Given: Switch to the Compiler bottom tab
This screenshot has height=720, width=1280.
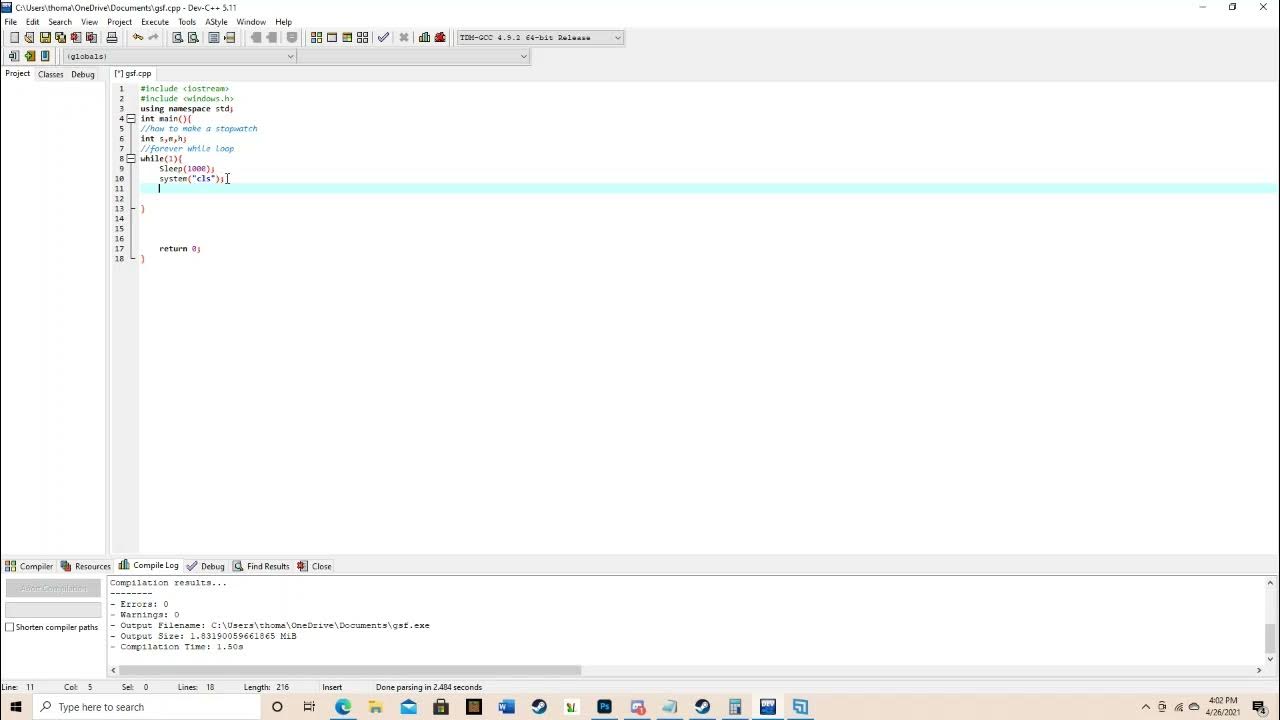Looking at the screenshot, I should [29, 566].
